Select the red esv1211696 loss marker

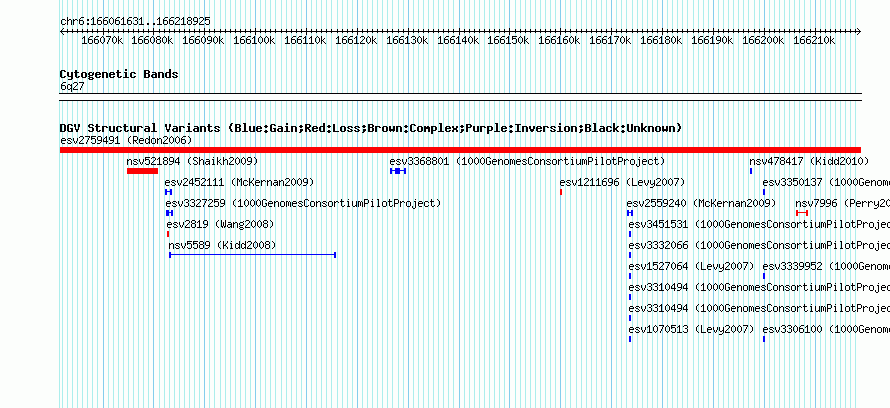561,192
